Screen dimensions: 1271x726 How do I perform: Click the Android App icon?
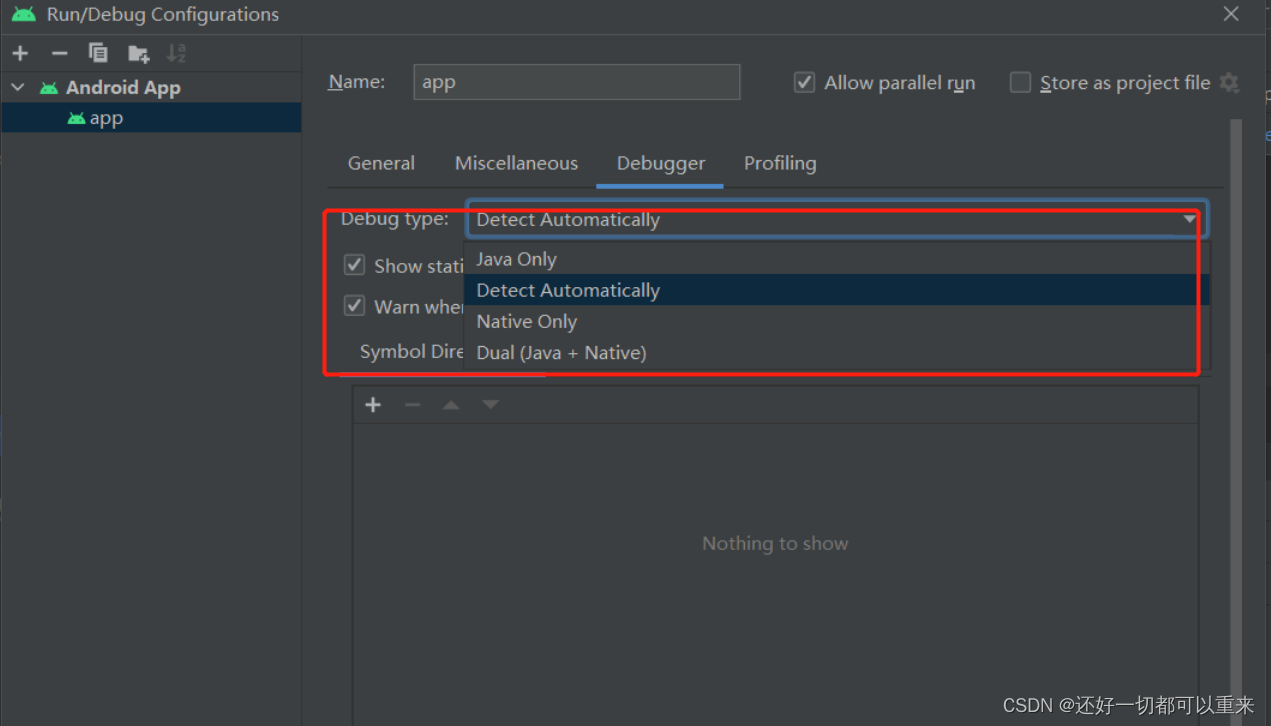(x=48, y=87)
